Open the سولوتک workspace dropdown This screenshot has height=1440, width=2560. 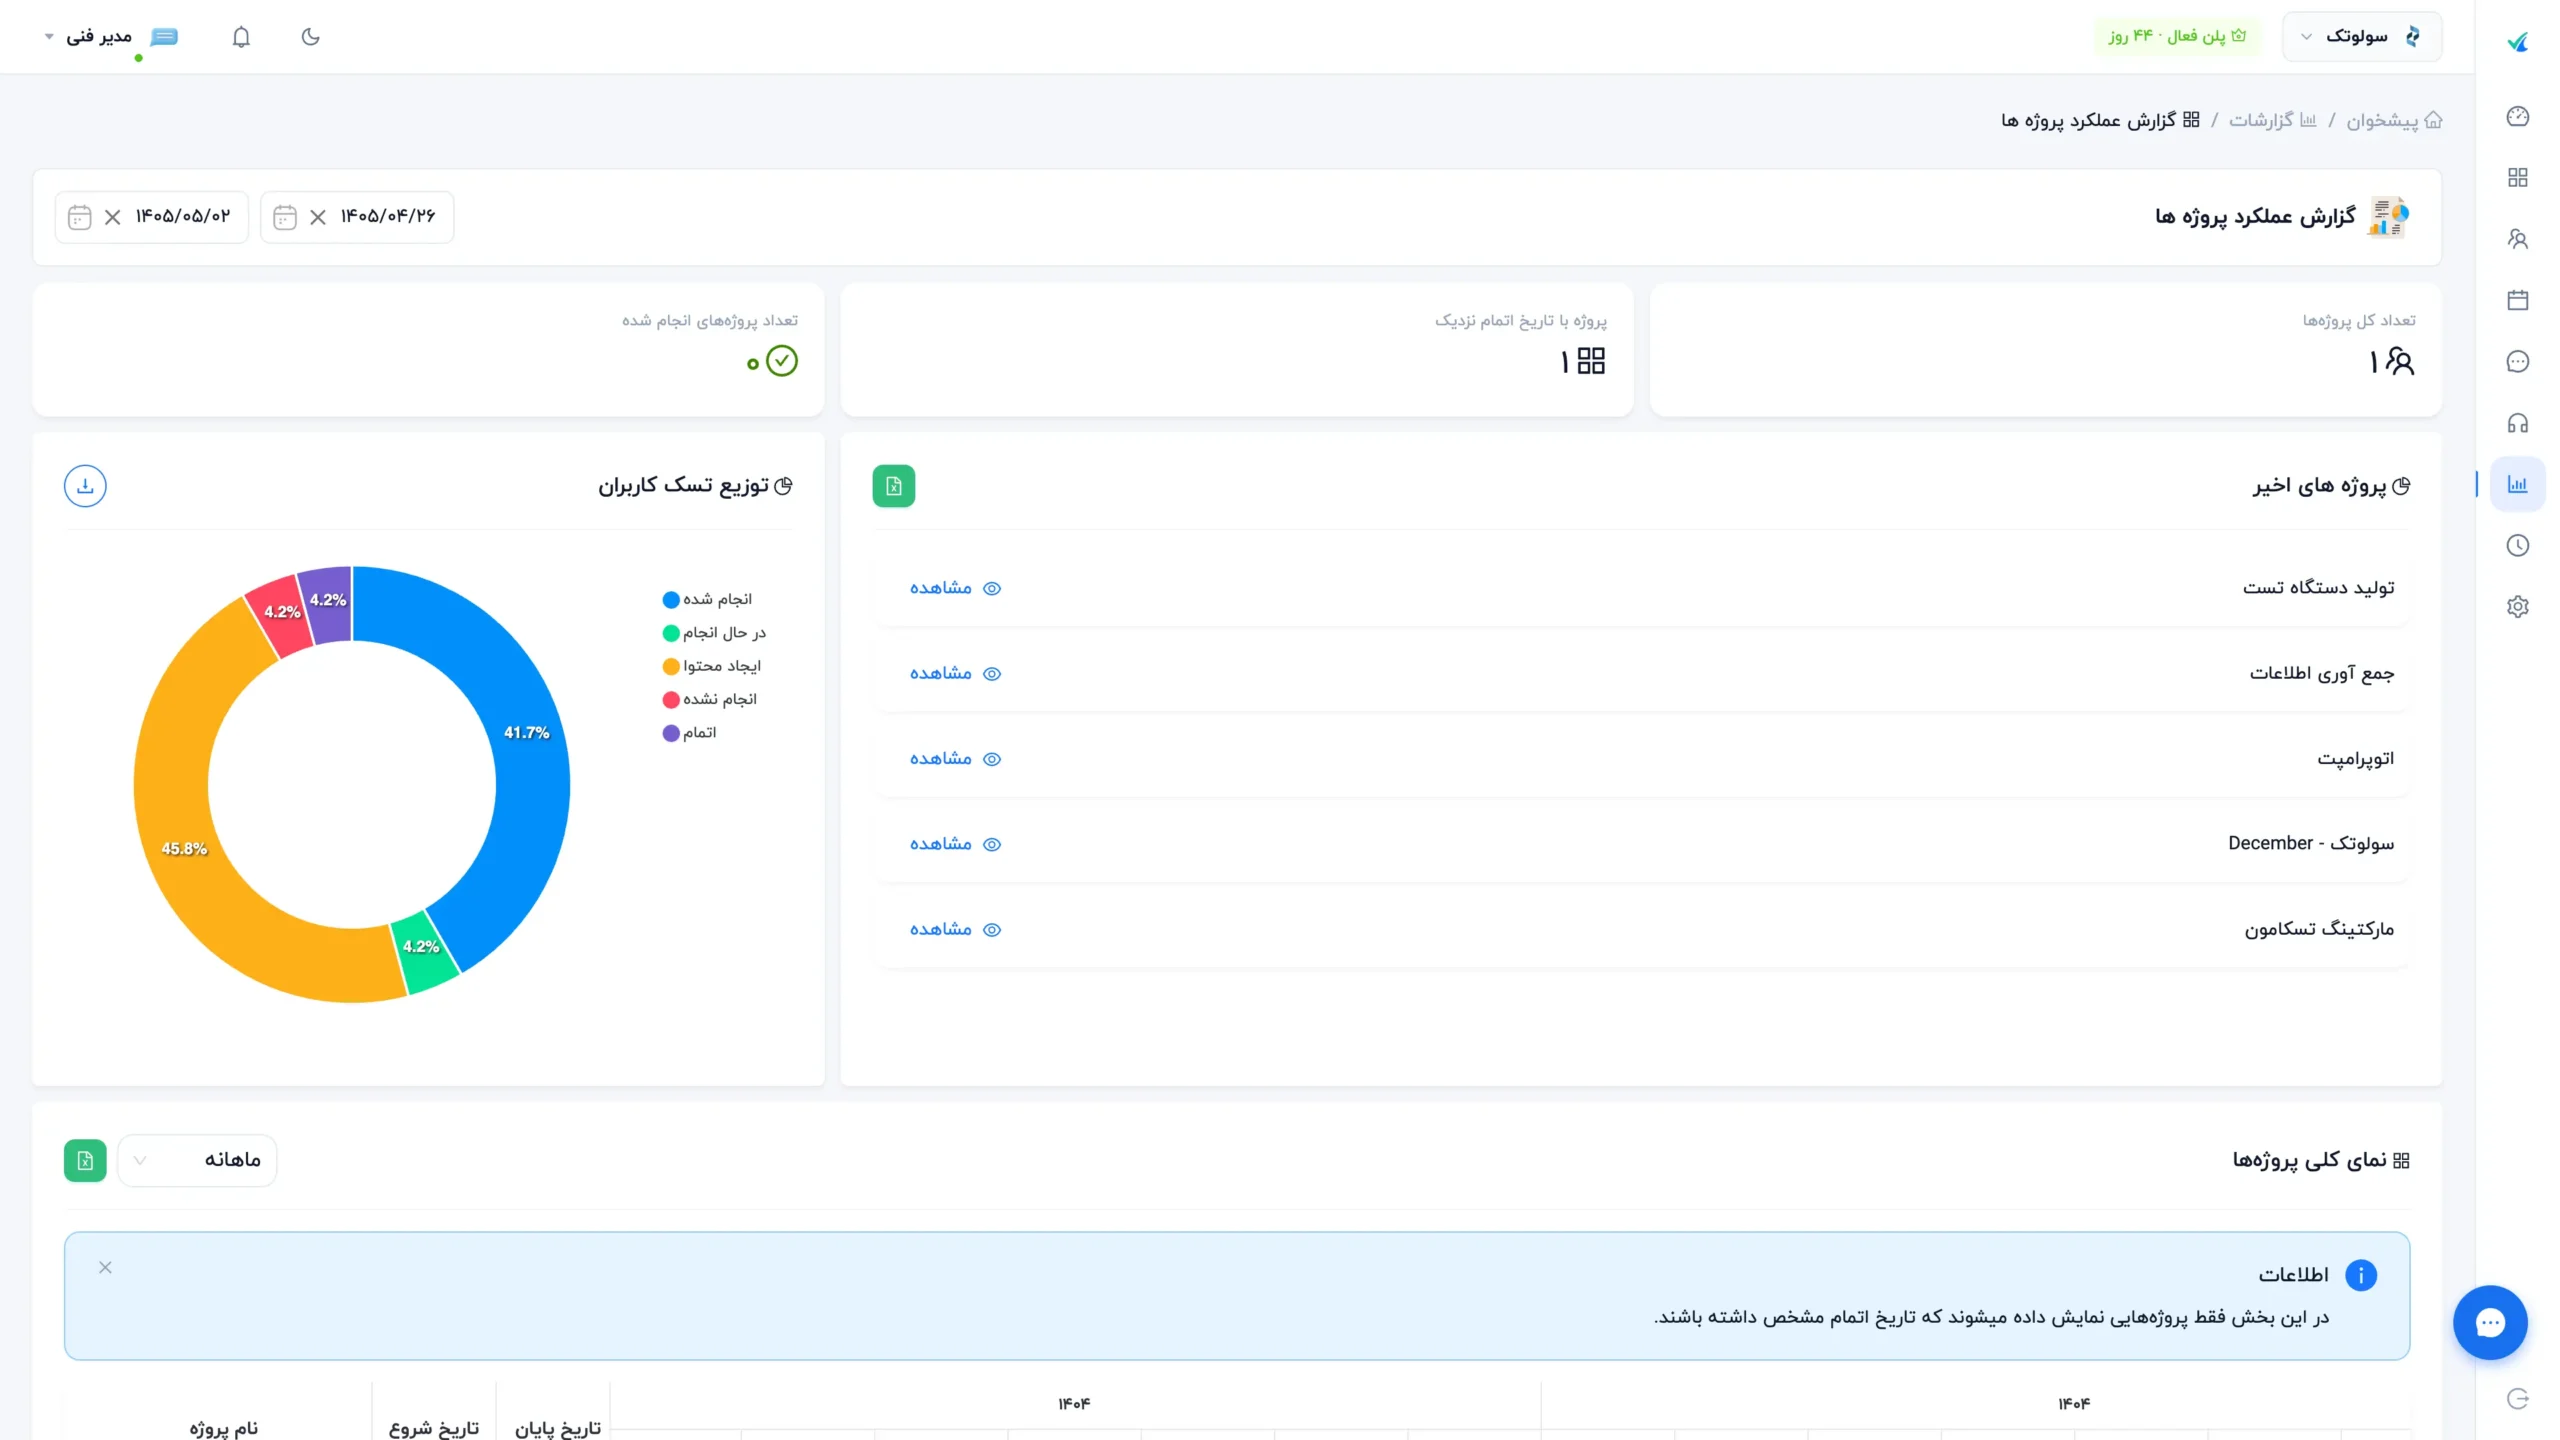coord(2362,36)
